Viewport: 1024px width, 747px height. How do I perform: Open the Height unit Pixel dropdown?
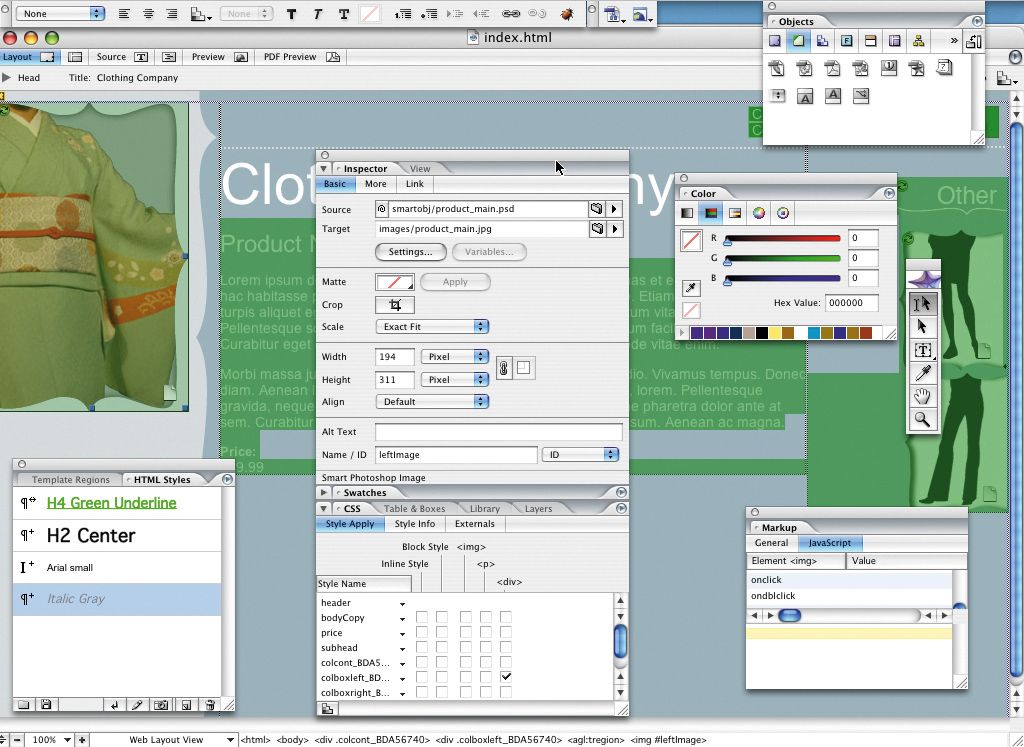click(455, 379)
